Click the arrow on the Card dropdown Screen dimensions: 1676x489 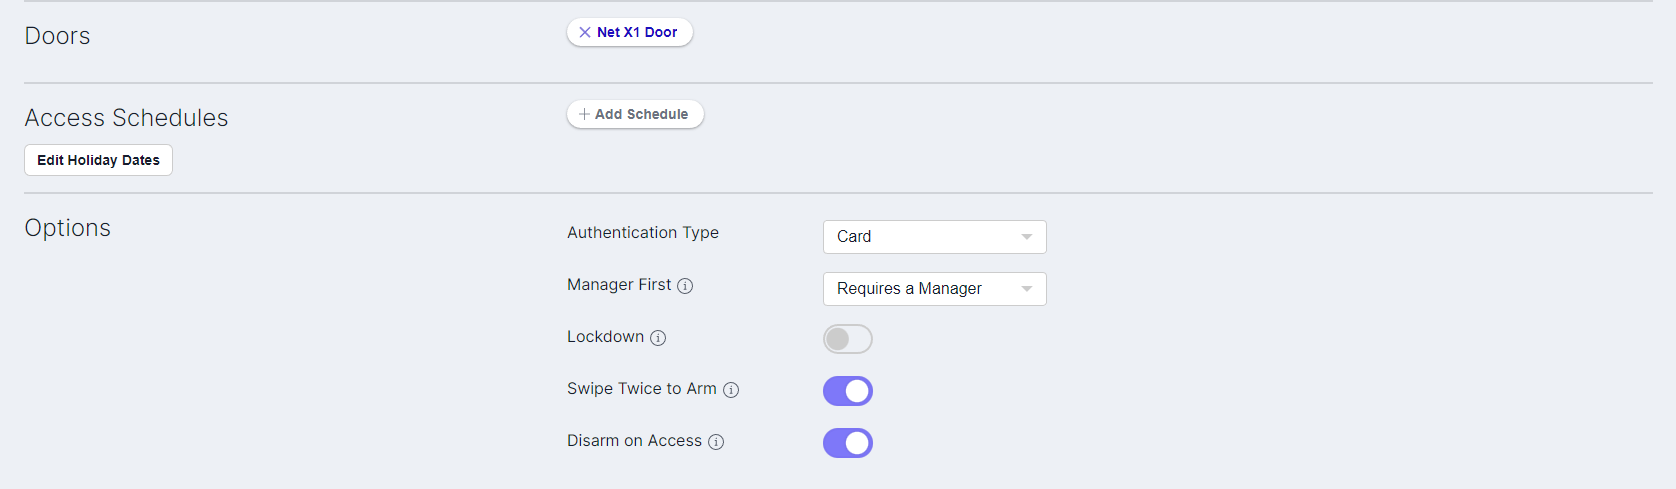[x=1026, y=237]
